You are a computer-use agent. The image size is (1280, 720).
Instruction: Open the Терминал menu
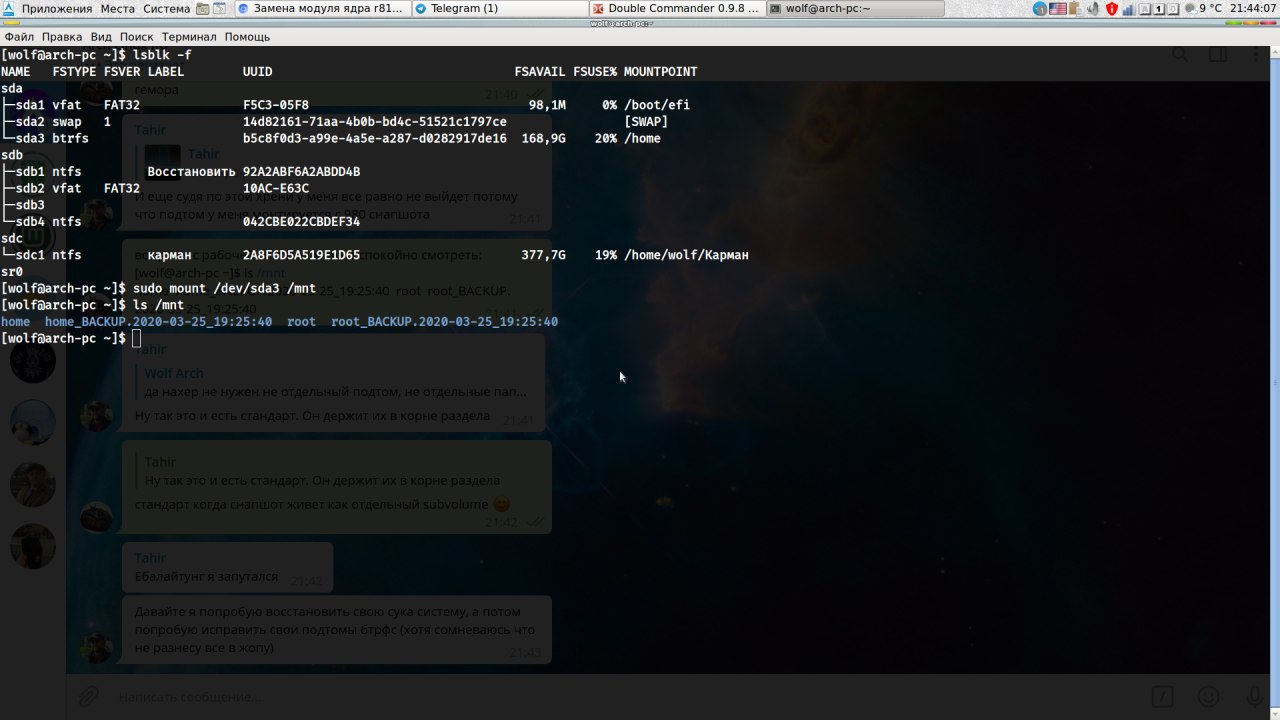189,36
